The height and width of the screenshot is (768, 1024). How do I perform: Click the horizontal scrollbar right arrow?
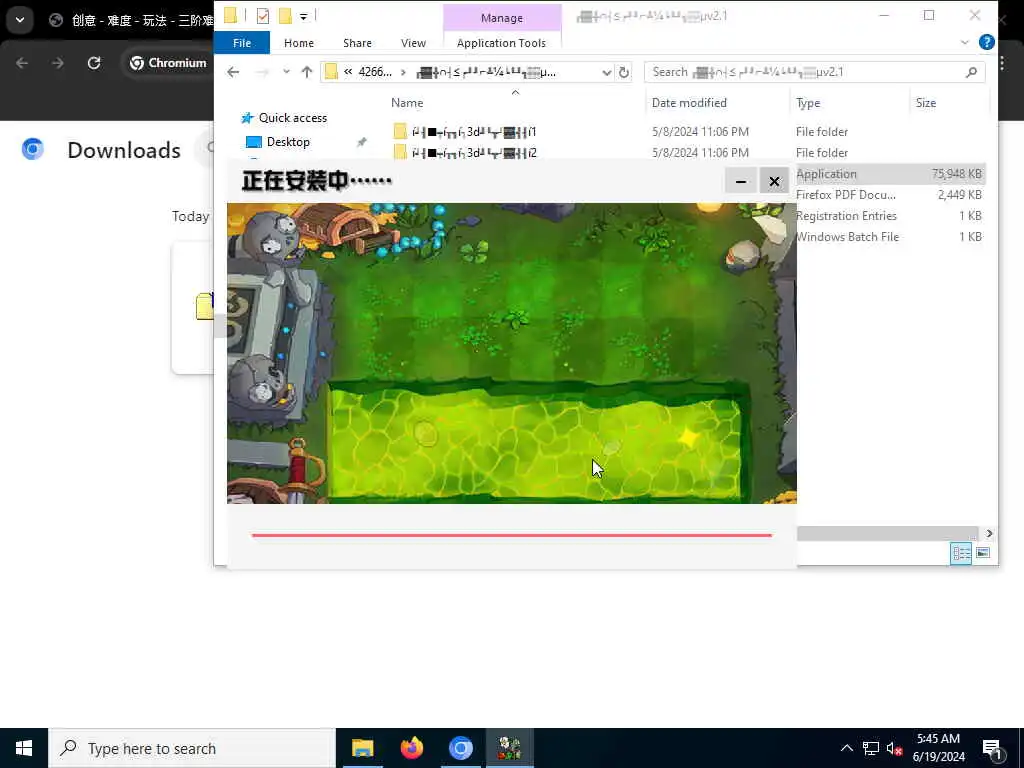[x=989, y=534]
